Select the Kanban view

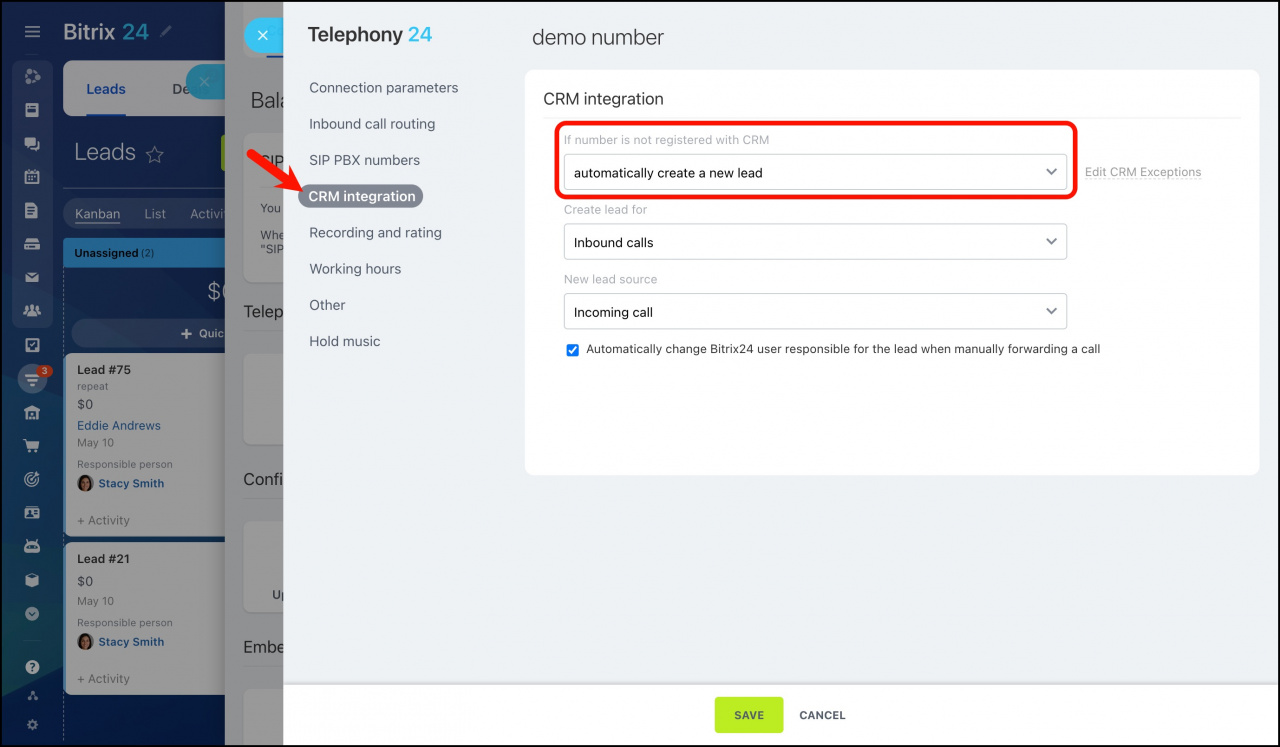(97, 214)
